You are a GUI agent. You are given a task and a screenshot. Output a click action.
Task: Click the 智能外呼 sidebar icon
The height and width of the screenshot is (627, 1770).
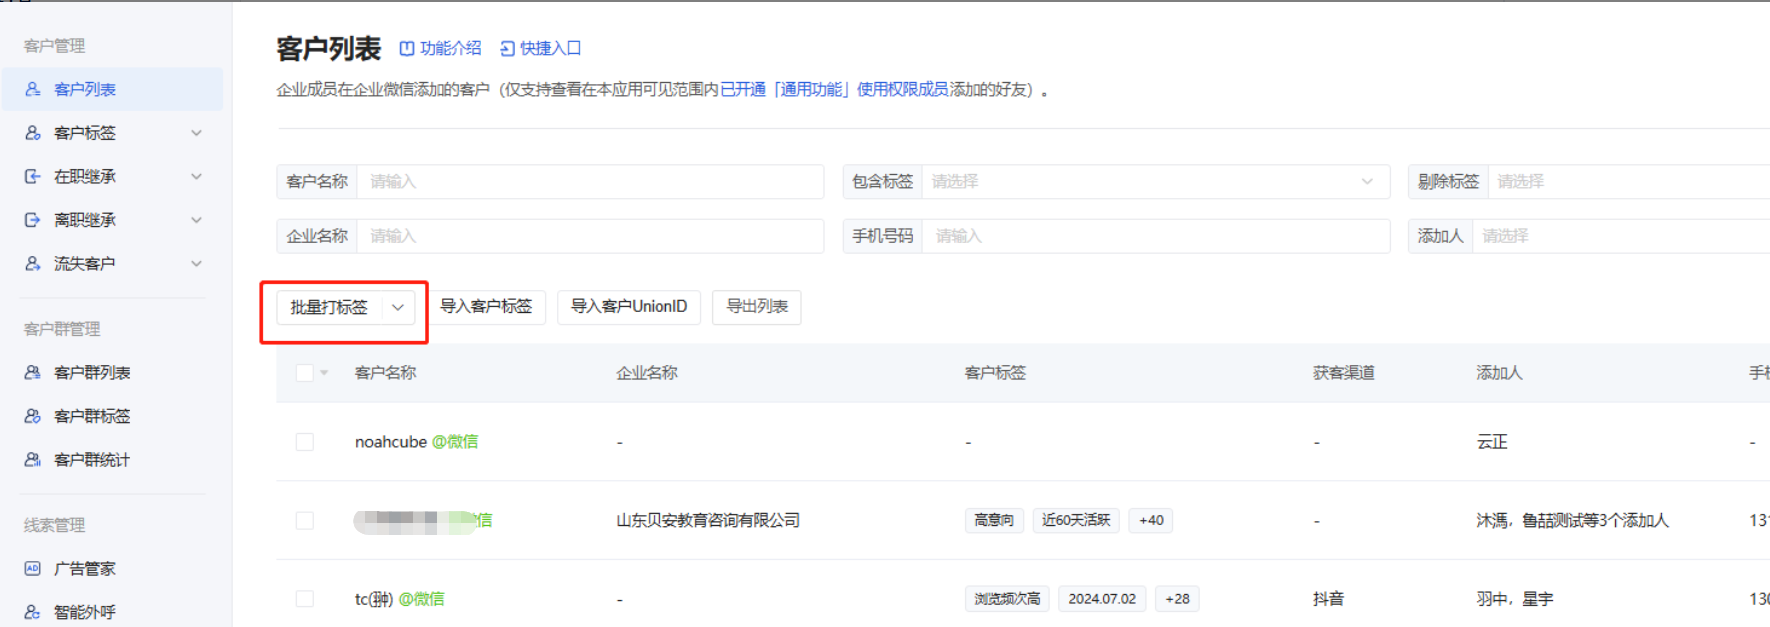coord(33,612)
